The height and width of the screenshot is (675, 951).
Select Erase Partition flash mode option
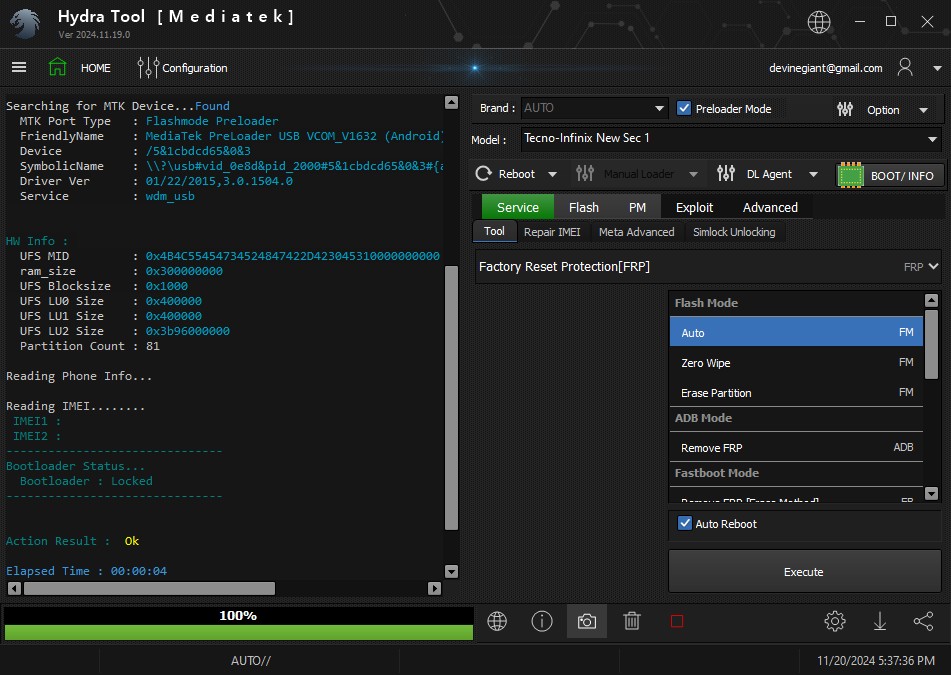[x=796, y=393]
